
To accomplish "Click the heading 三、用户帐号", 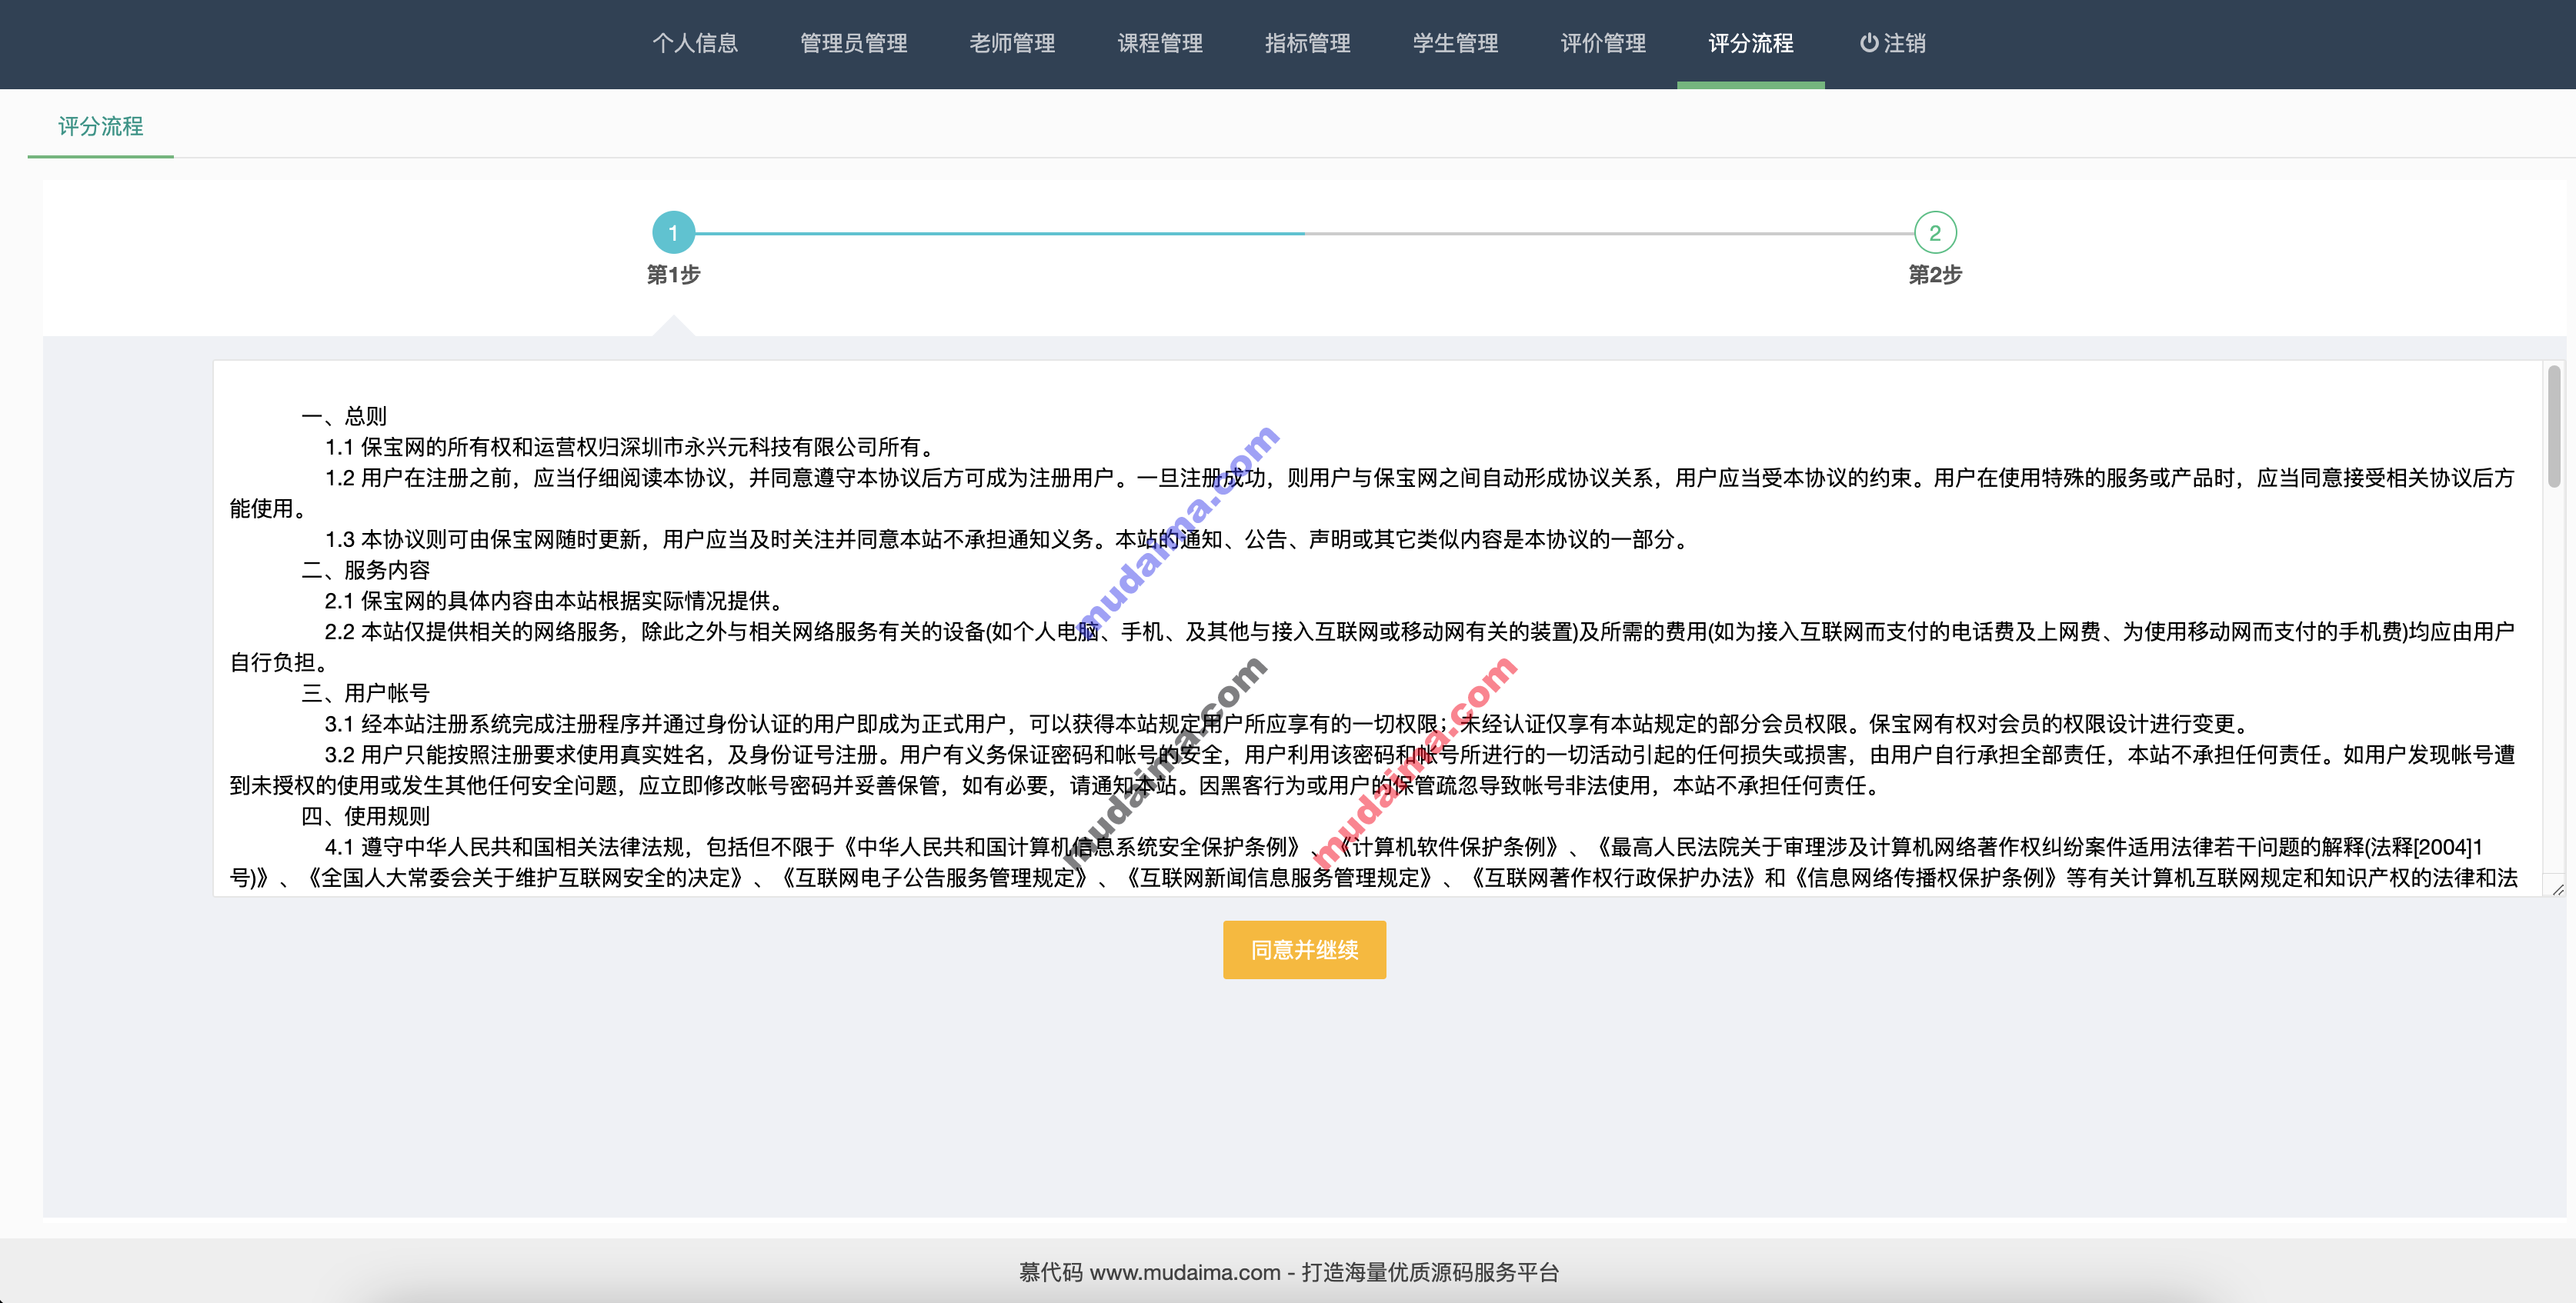I will coord(365,693).
